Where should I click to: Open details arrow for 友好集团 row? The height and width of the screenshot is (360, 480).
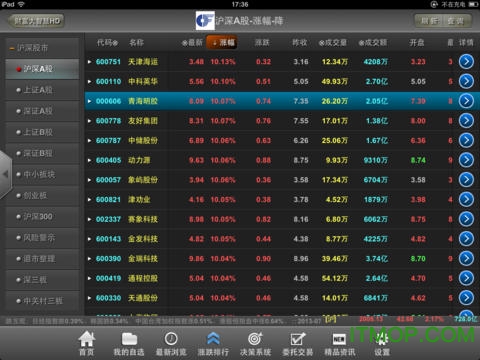point(466,121)
